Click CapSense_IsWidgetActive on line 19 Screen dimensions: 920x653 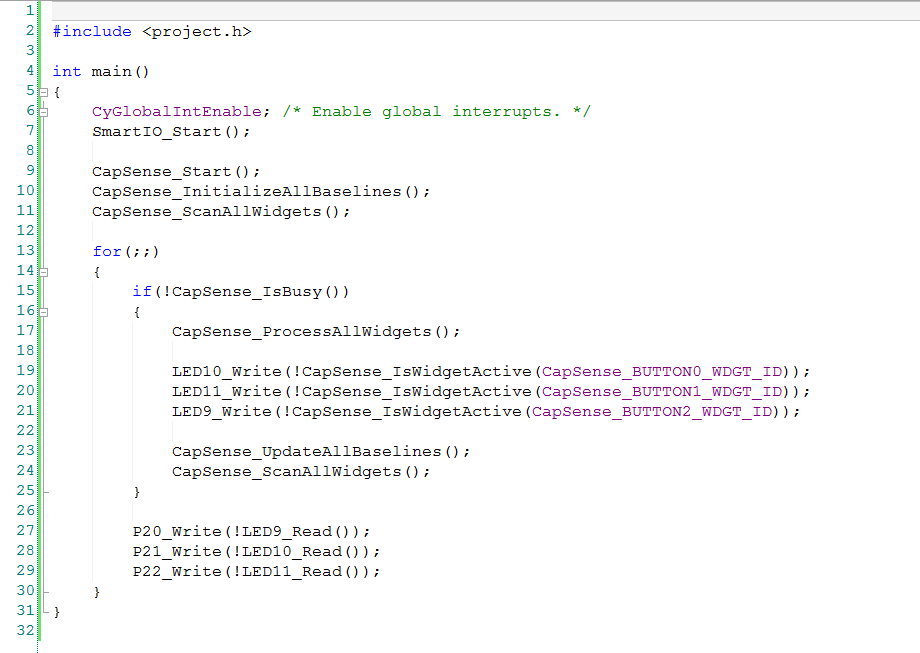(x=417, y=371)
